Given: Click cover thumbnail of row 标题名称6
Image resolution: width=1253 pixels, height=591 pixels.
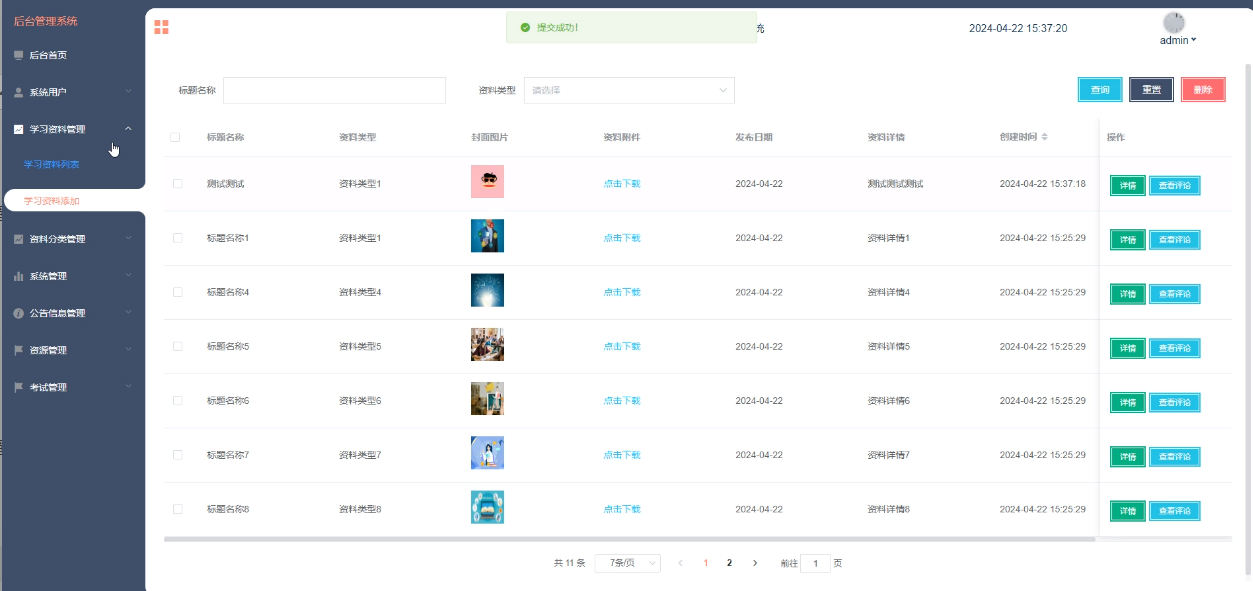Looking at the screenshot, I should 487,398.
